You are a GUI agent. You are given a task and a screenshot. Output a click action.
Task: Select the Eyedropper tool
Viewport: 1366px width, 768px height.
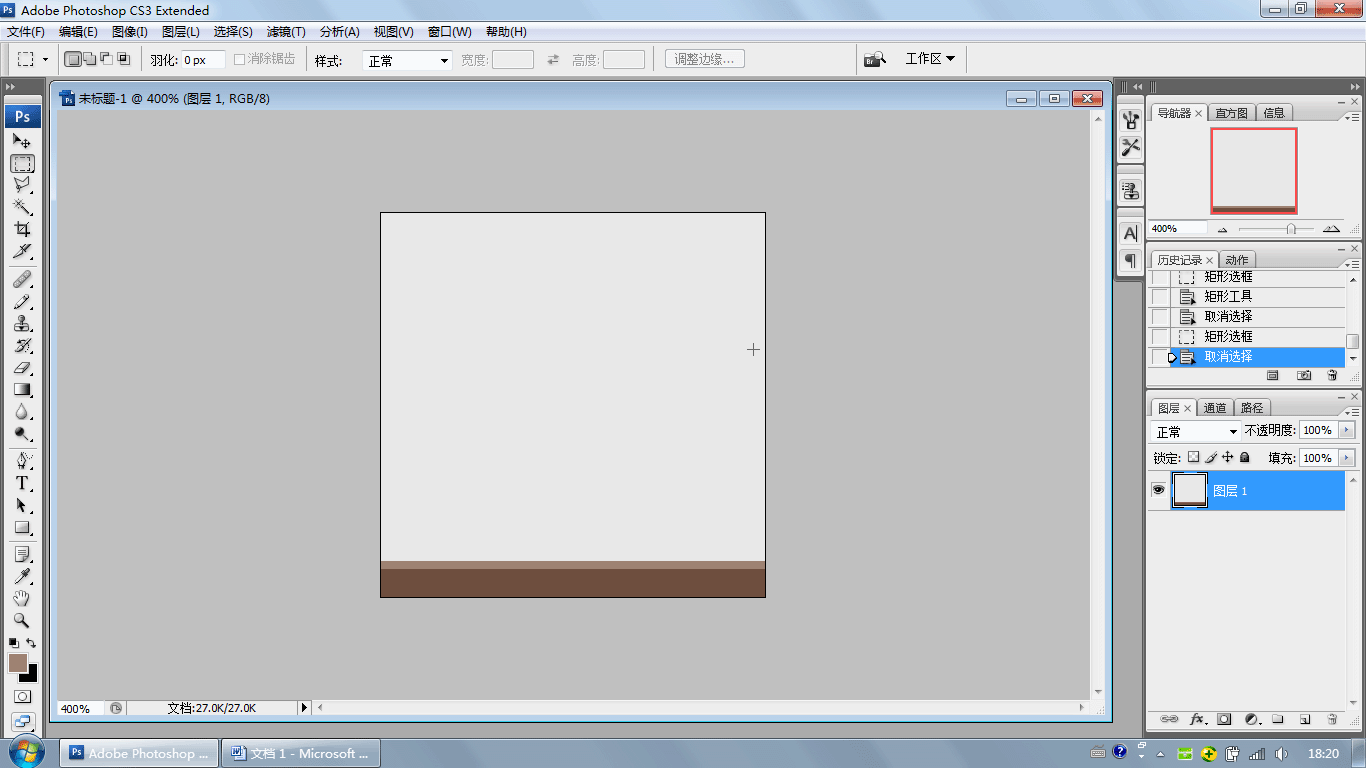22,577
